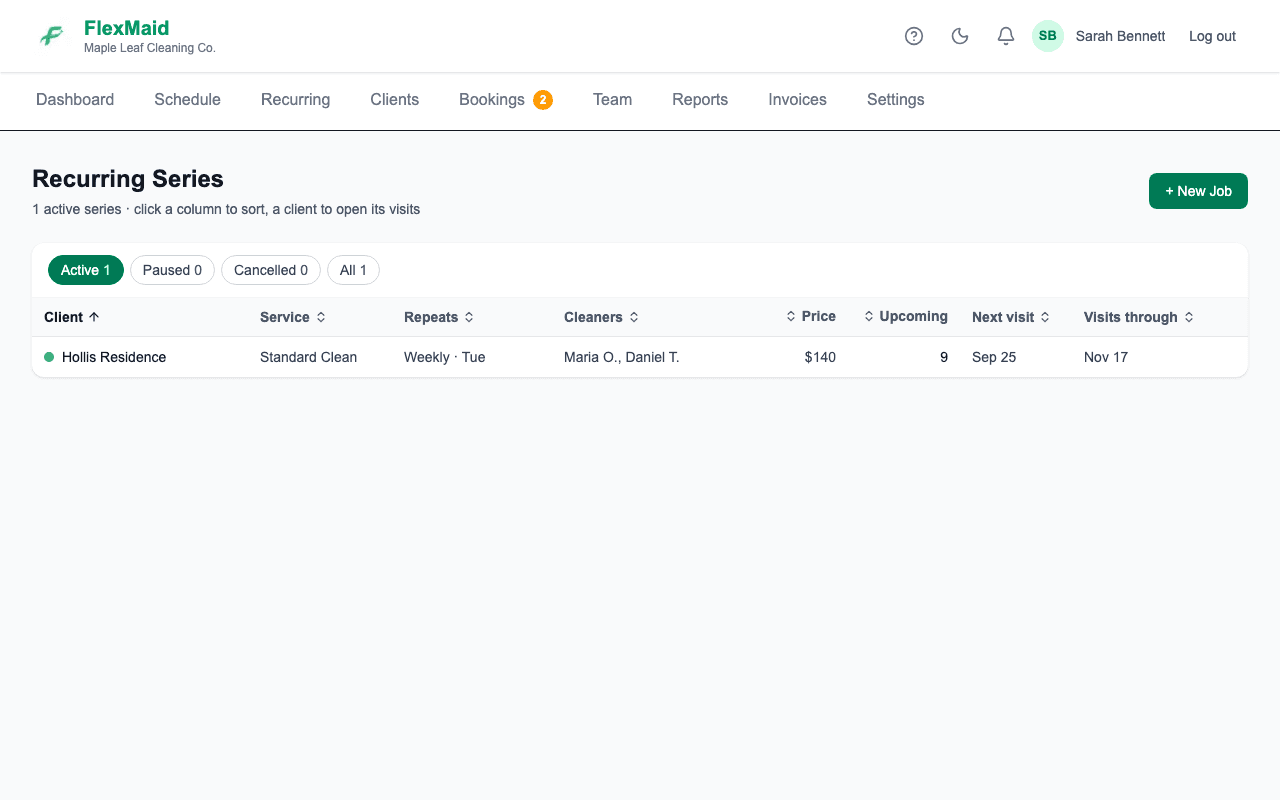Click the Weekly · Tue cell
The height and width of the screenshot is (800, 1280).
pos(445,357)
